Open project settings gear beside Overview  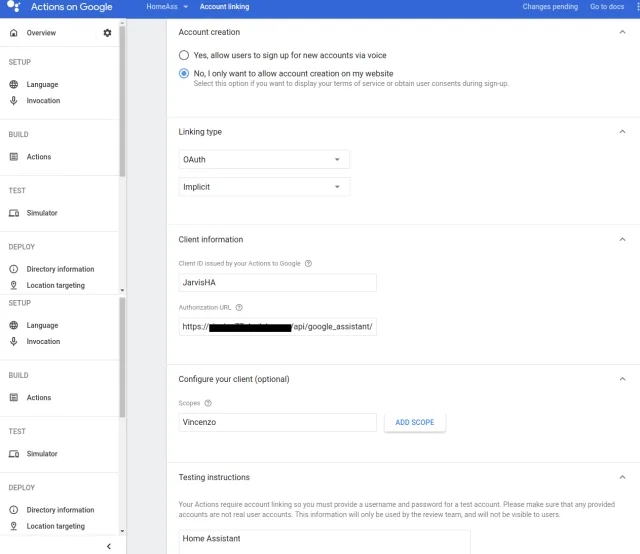tap(107, 33)
